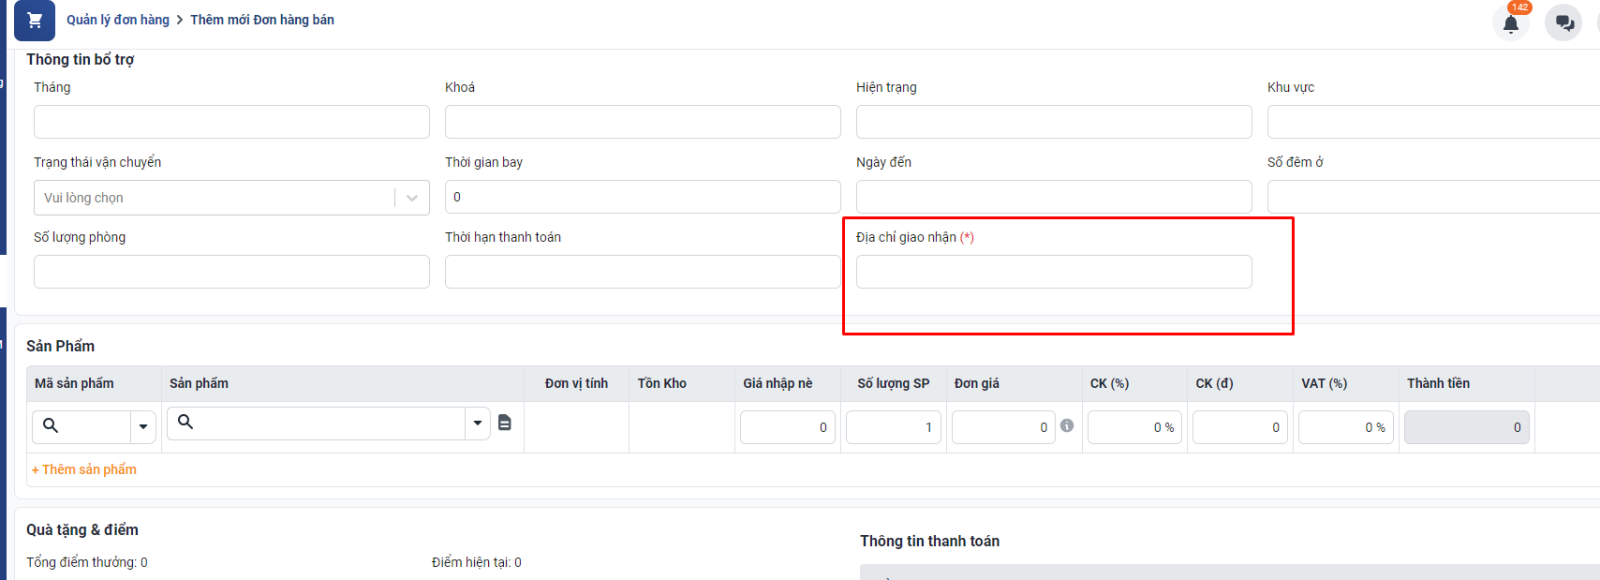Click the shopping cart module icon
The width and height of the screenshot is (1600, 580).
tap(34, 20)
